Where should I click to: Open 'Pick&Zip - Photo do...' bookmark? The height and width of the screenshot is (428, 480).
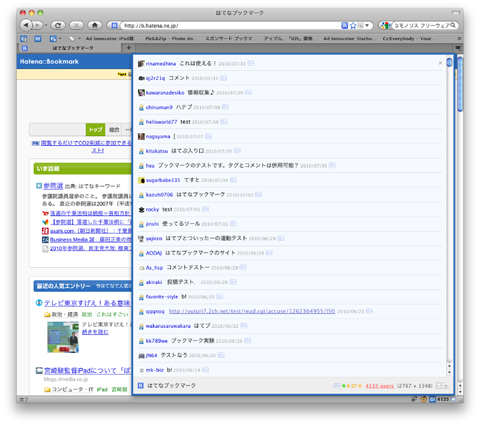tap(171, 39)
